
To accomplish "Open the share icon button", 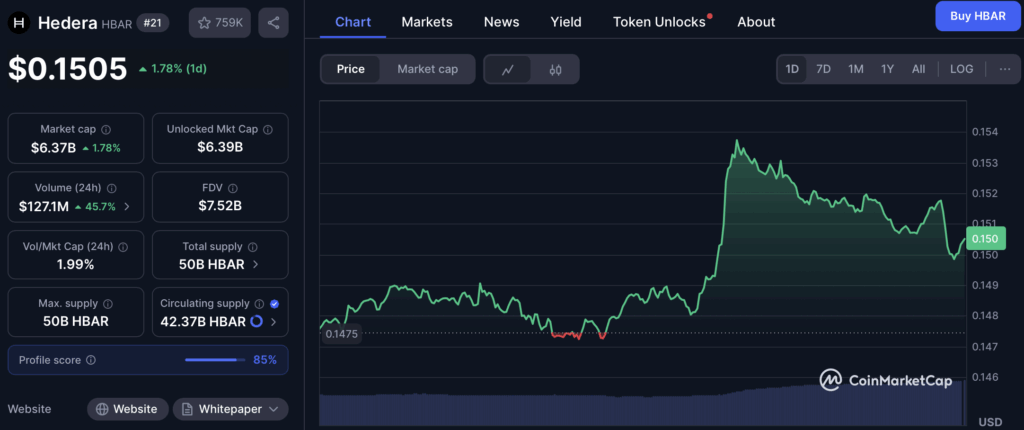I will pos(274,23).
